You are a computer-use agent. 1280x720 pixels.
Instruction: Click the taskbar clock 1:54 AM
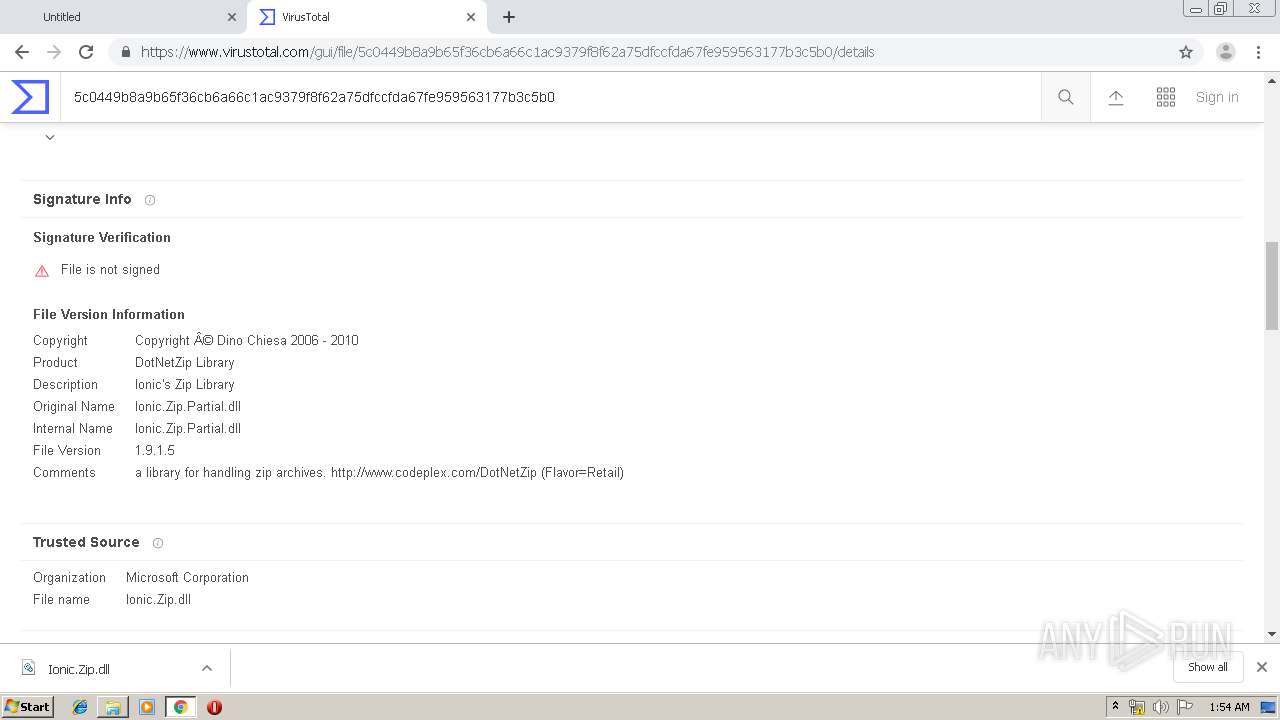pos(1229,707)
